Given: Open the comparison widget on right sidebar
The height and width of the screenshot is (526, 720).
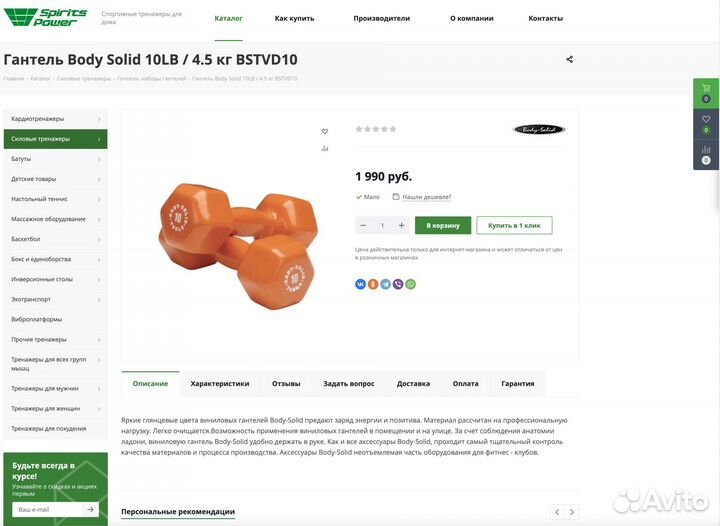Looking at the screenshot, I should click(x=706, y=155).
